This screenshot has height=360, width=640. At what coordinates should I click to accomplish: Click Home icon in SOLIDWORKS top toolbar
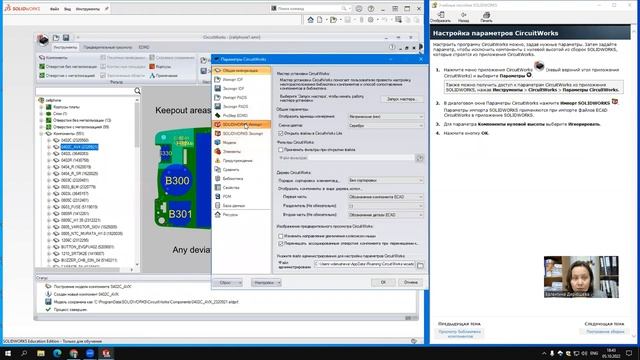coord(310,20)
